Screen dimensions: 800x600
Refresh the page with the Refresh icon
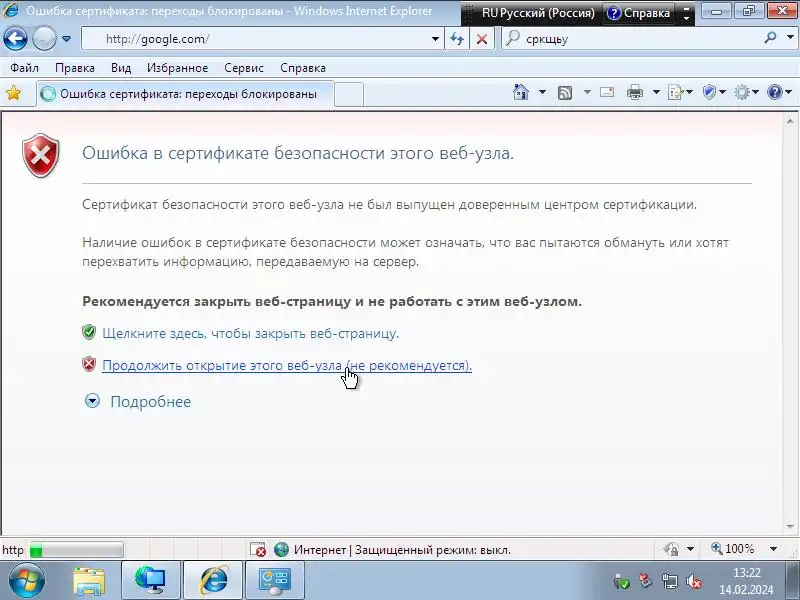pyautogui.click(x=457, y=39)
